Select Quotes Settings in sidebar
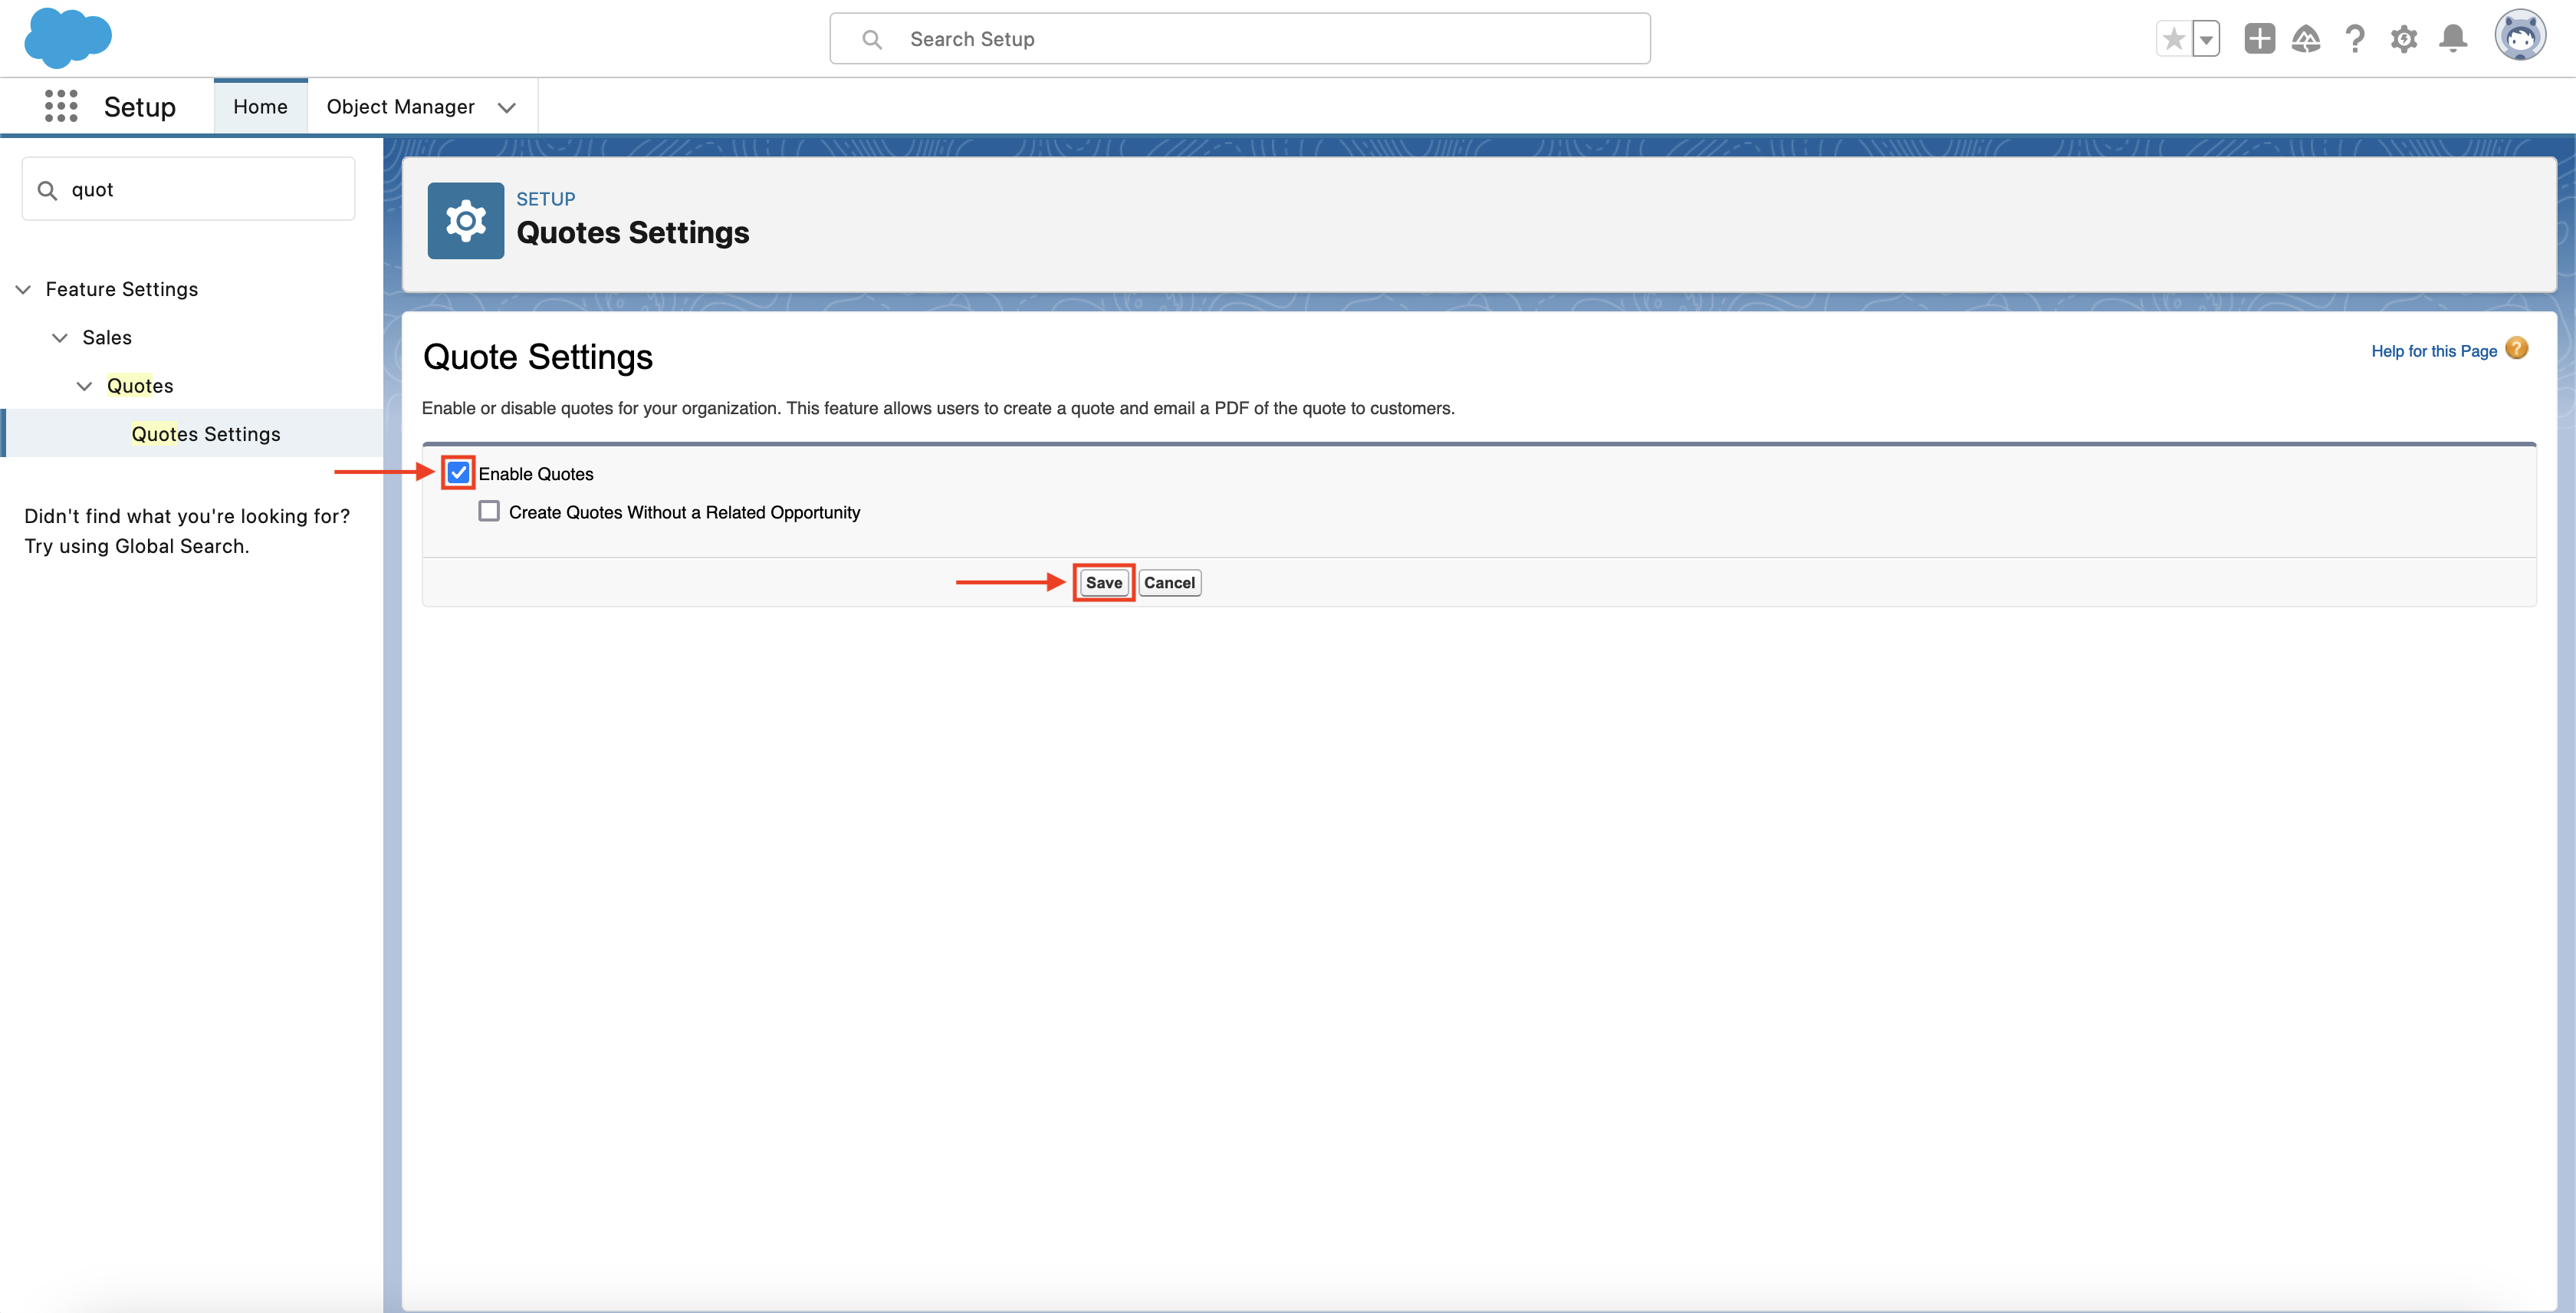Image resolution: width=2576 pixels, height=1313 pixels. 206,434
